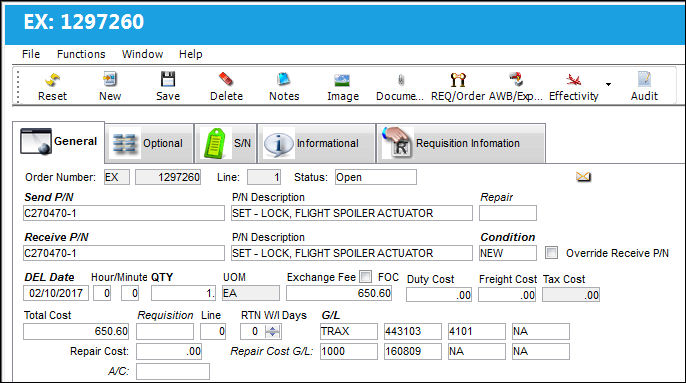Click the bold Send P/N label
Screen dimensions: 686x383
tap(49, 197)
